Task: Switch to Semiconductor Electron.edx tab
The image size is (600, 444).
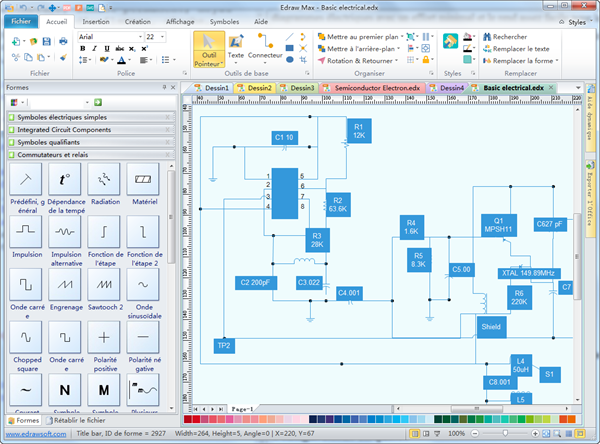Action: point(373,88)
